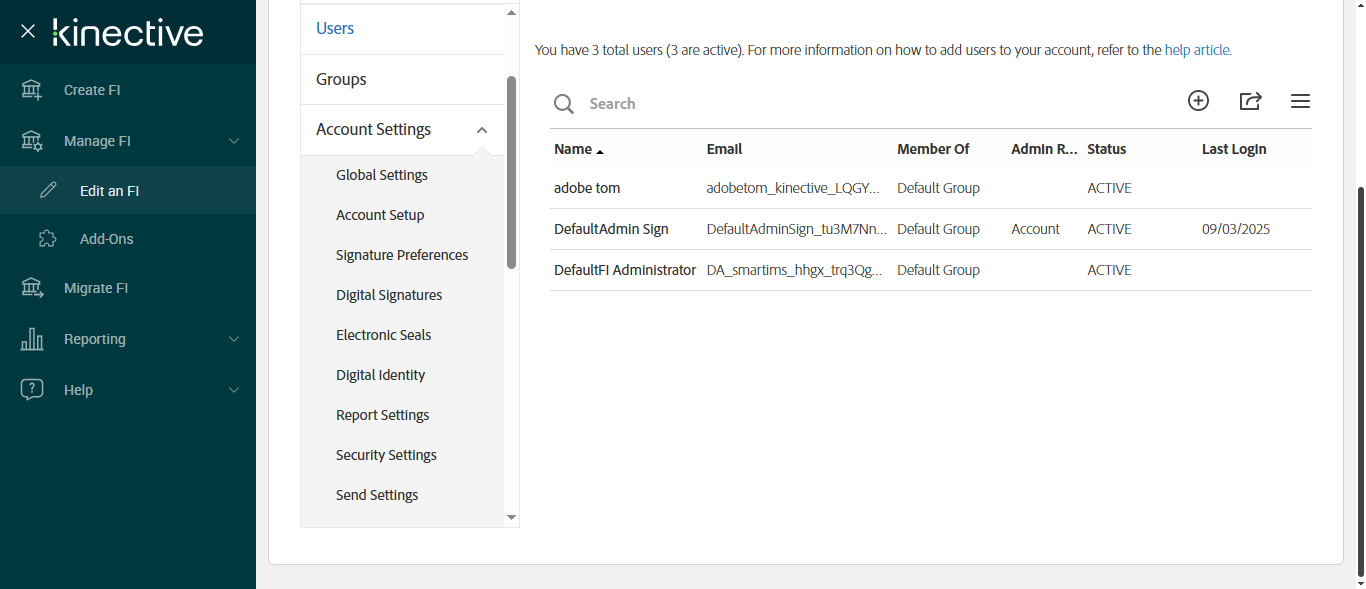1366x589 pixels.
Task: Collapse the Account Settings section
Action: [482, 130]
